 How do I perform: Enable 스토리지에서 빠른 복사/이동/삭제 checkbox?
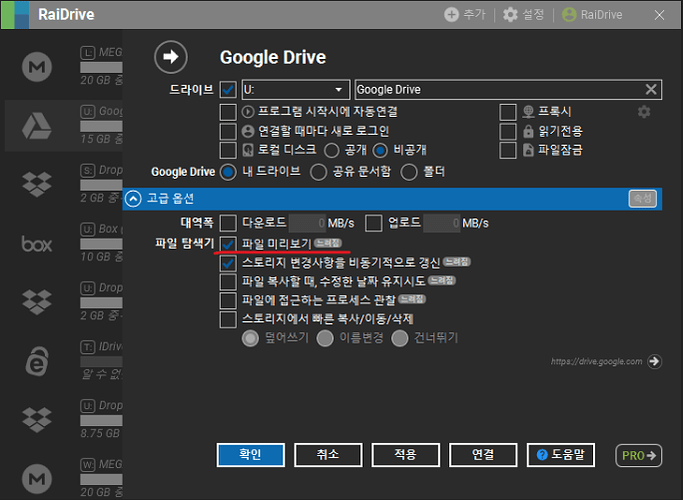(228, 319)
